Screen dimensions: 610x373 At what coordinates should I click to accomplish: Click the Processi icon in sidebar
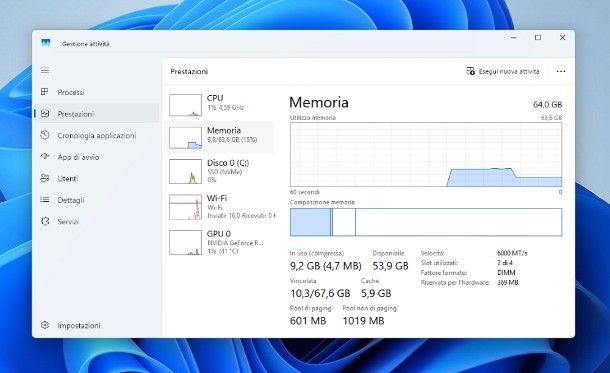coord(45,91)
